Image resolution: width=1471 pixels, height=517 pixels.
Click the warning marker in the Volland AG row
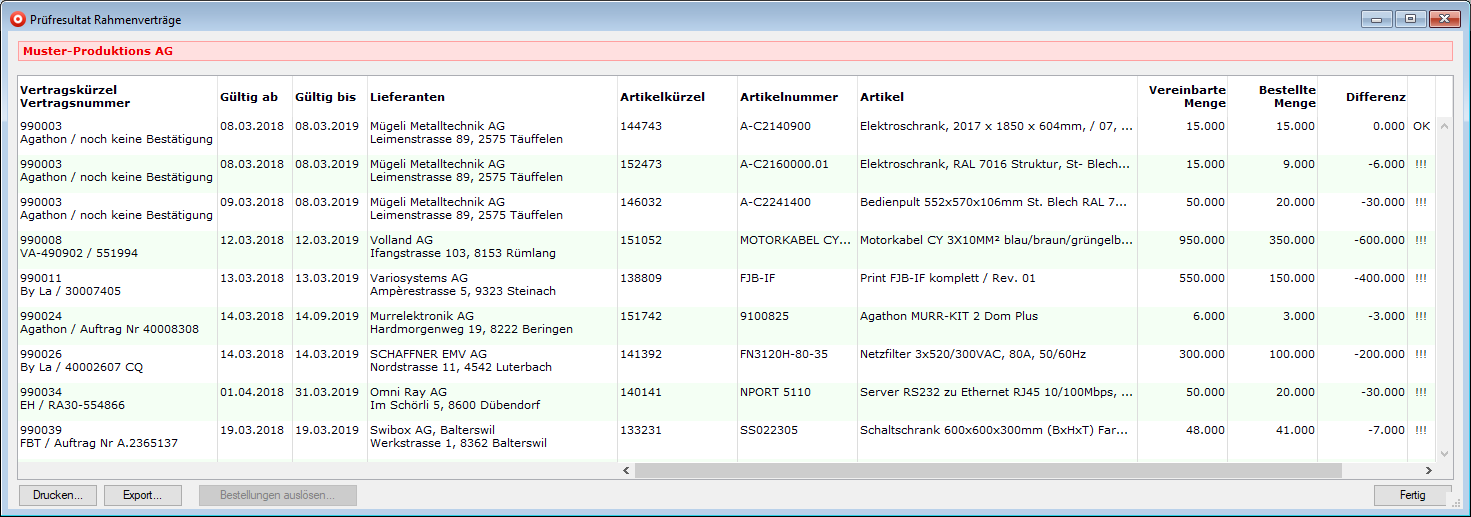coord(1421,241)
